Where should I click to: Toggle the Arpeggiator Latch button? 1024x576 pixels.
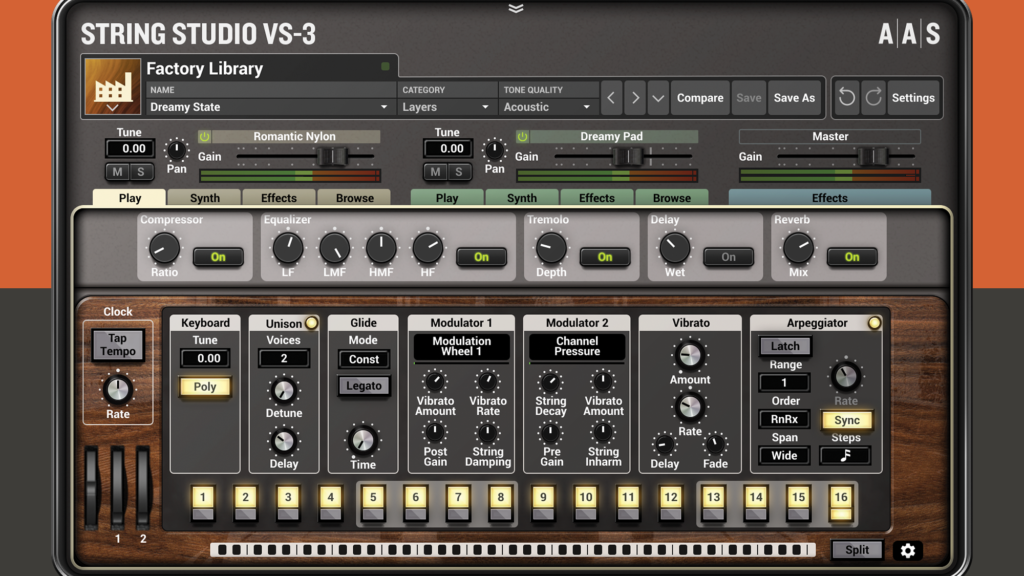(x=785, y=346)
